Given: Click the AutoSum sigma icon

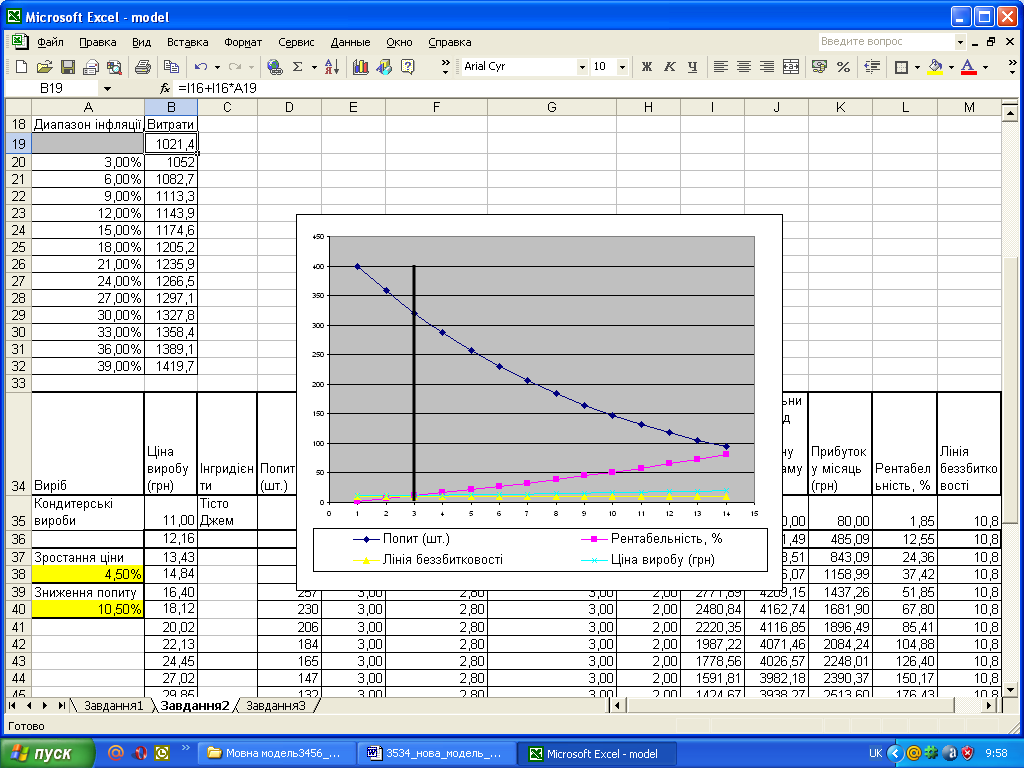Looking at the screenshot, I should coord(297,67).
